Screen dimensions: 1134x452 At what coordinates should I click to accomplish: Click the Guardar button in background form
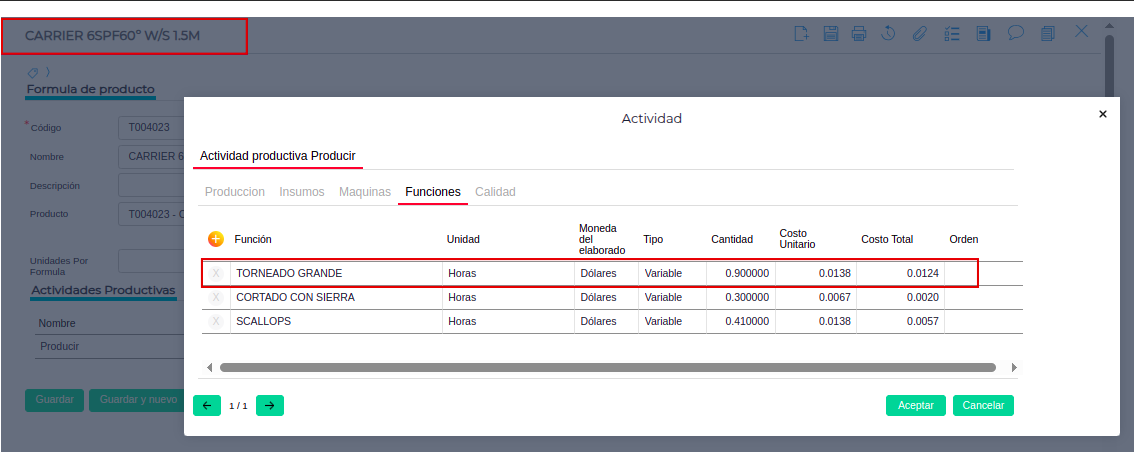(54, 400)
